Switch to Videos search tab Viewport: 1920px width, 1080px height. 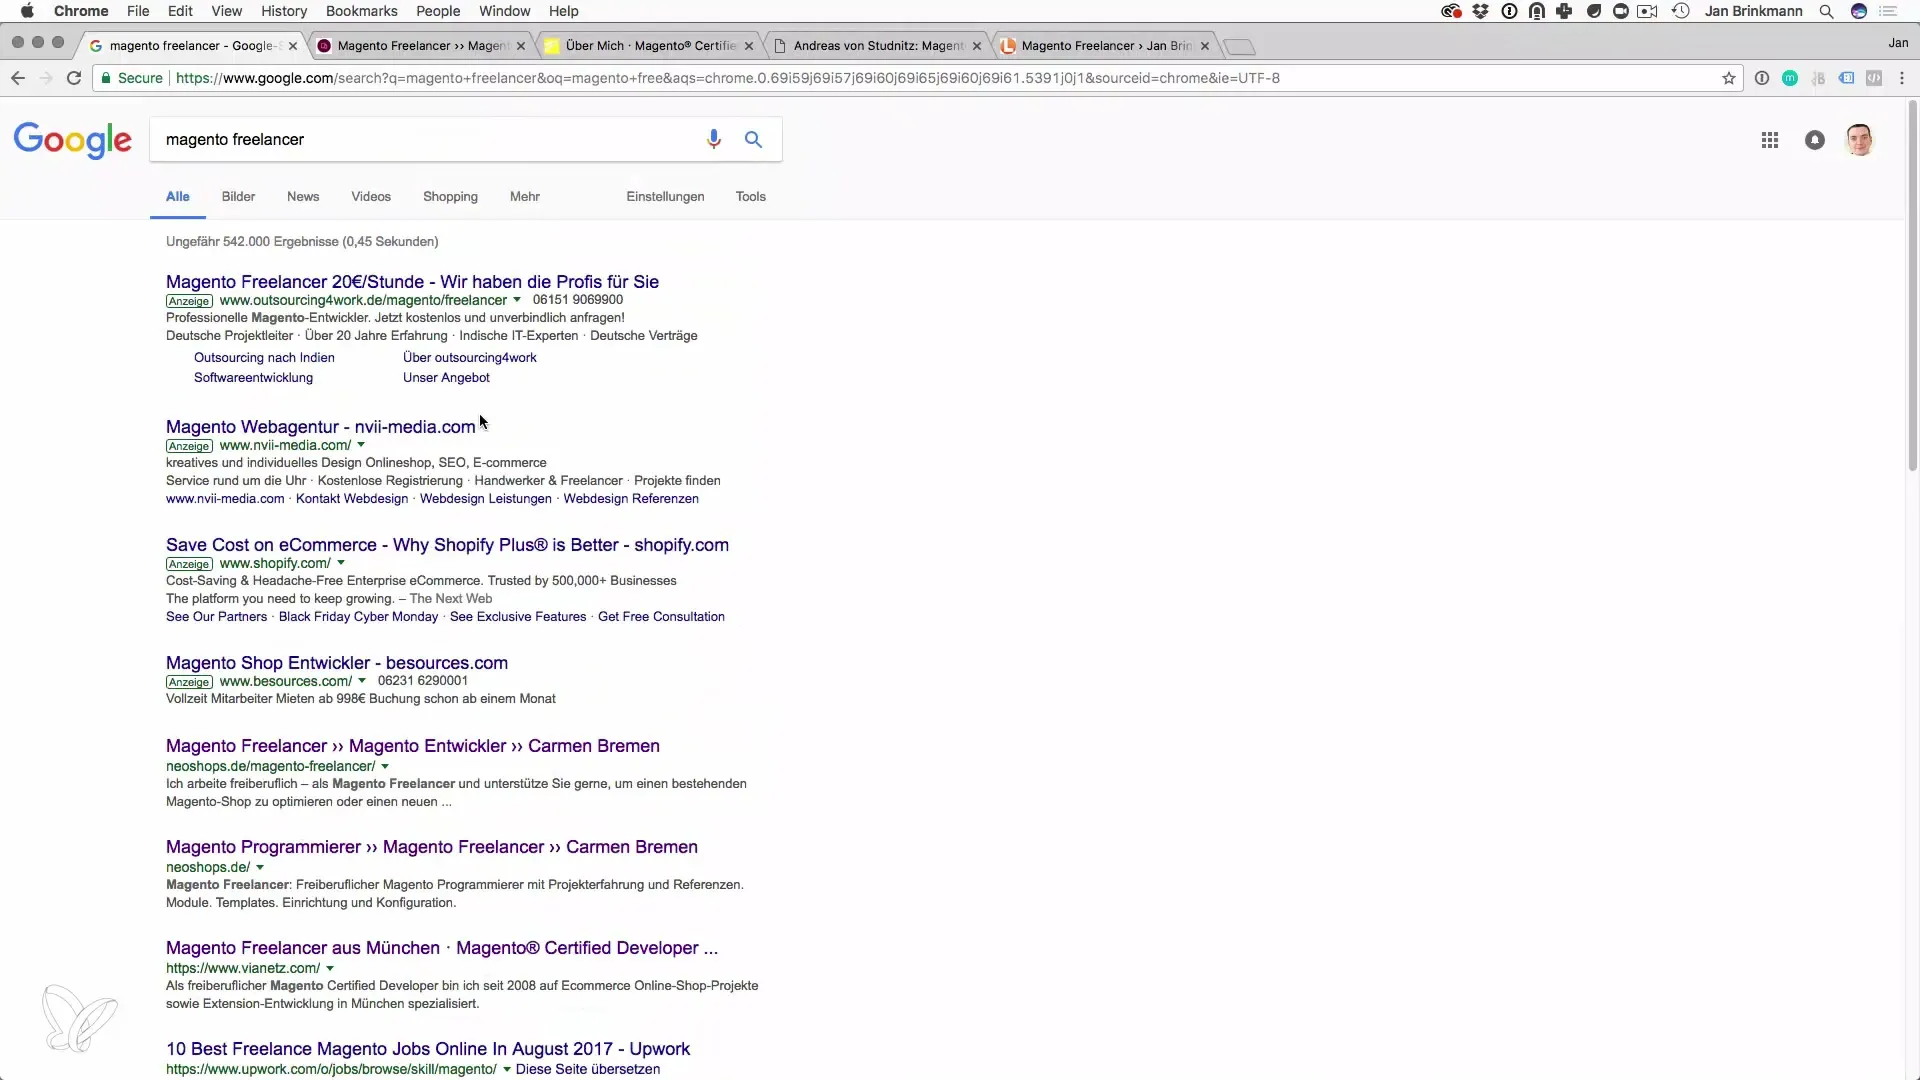371,197
